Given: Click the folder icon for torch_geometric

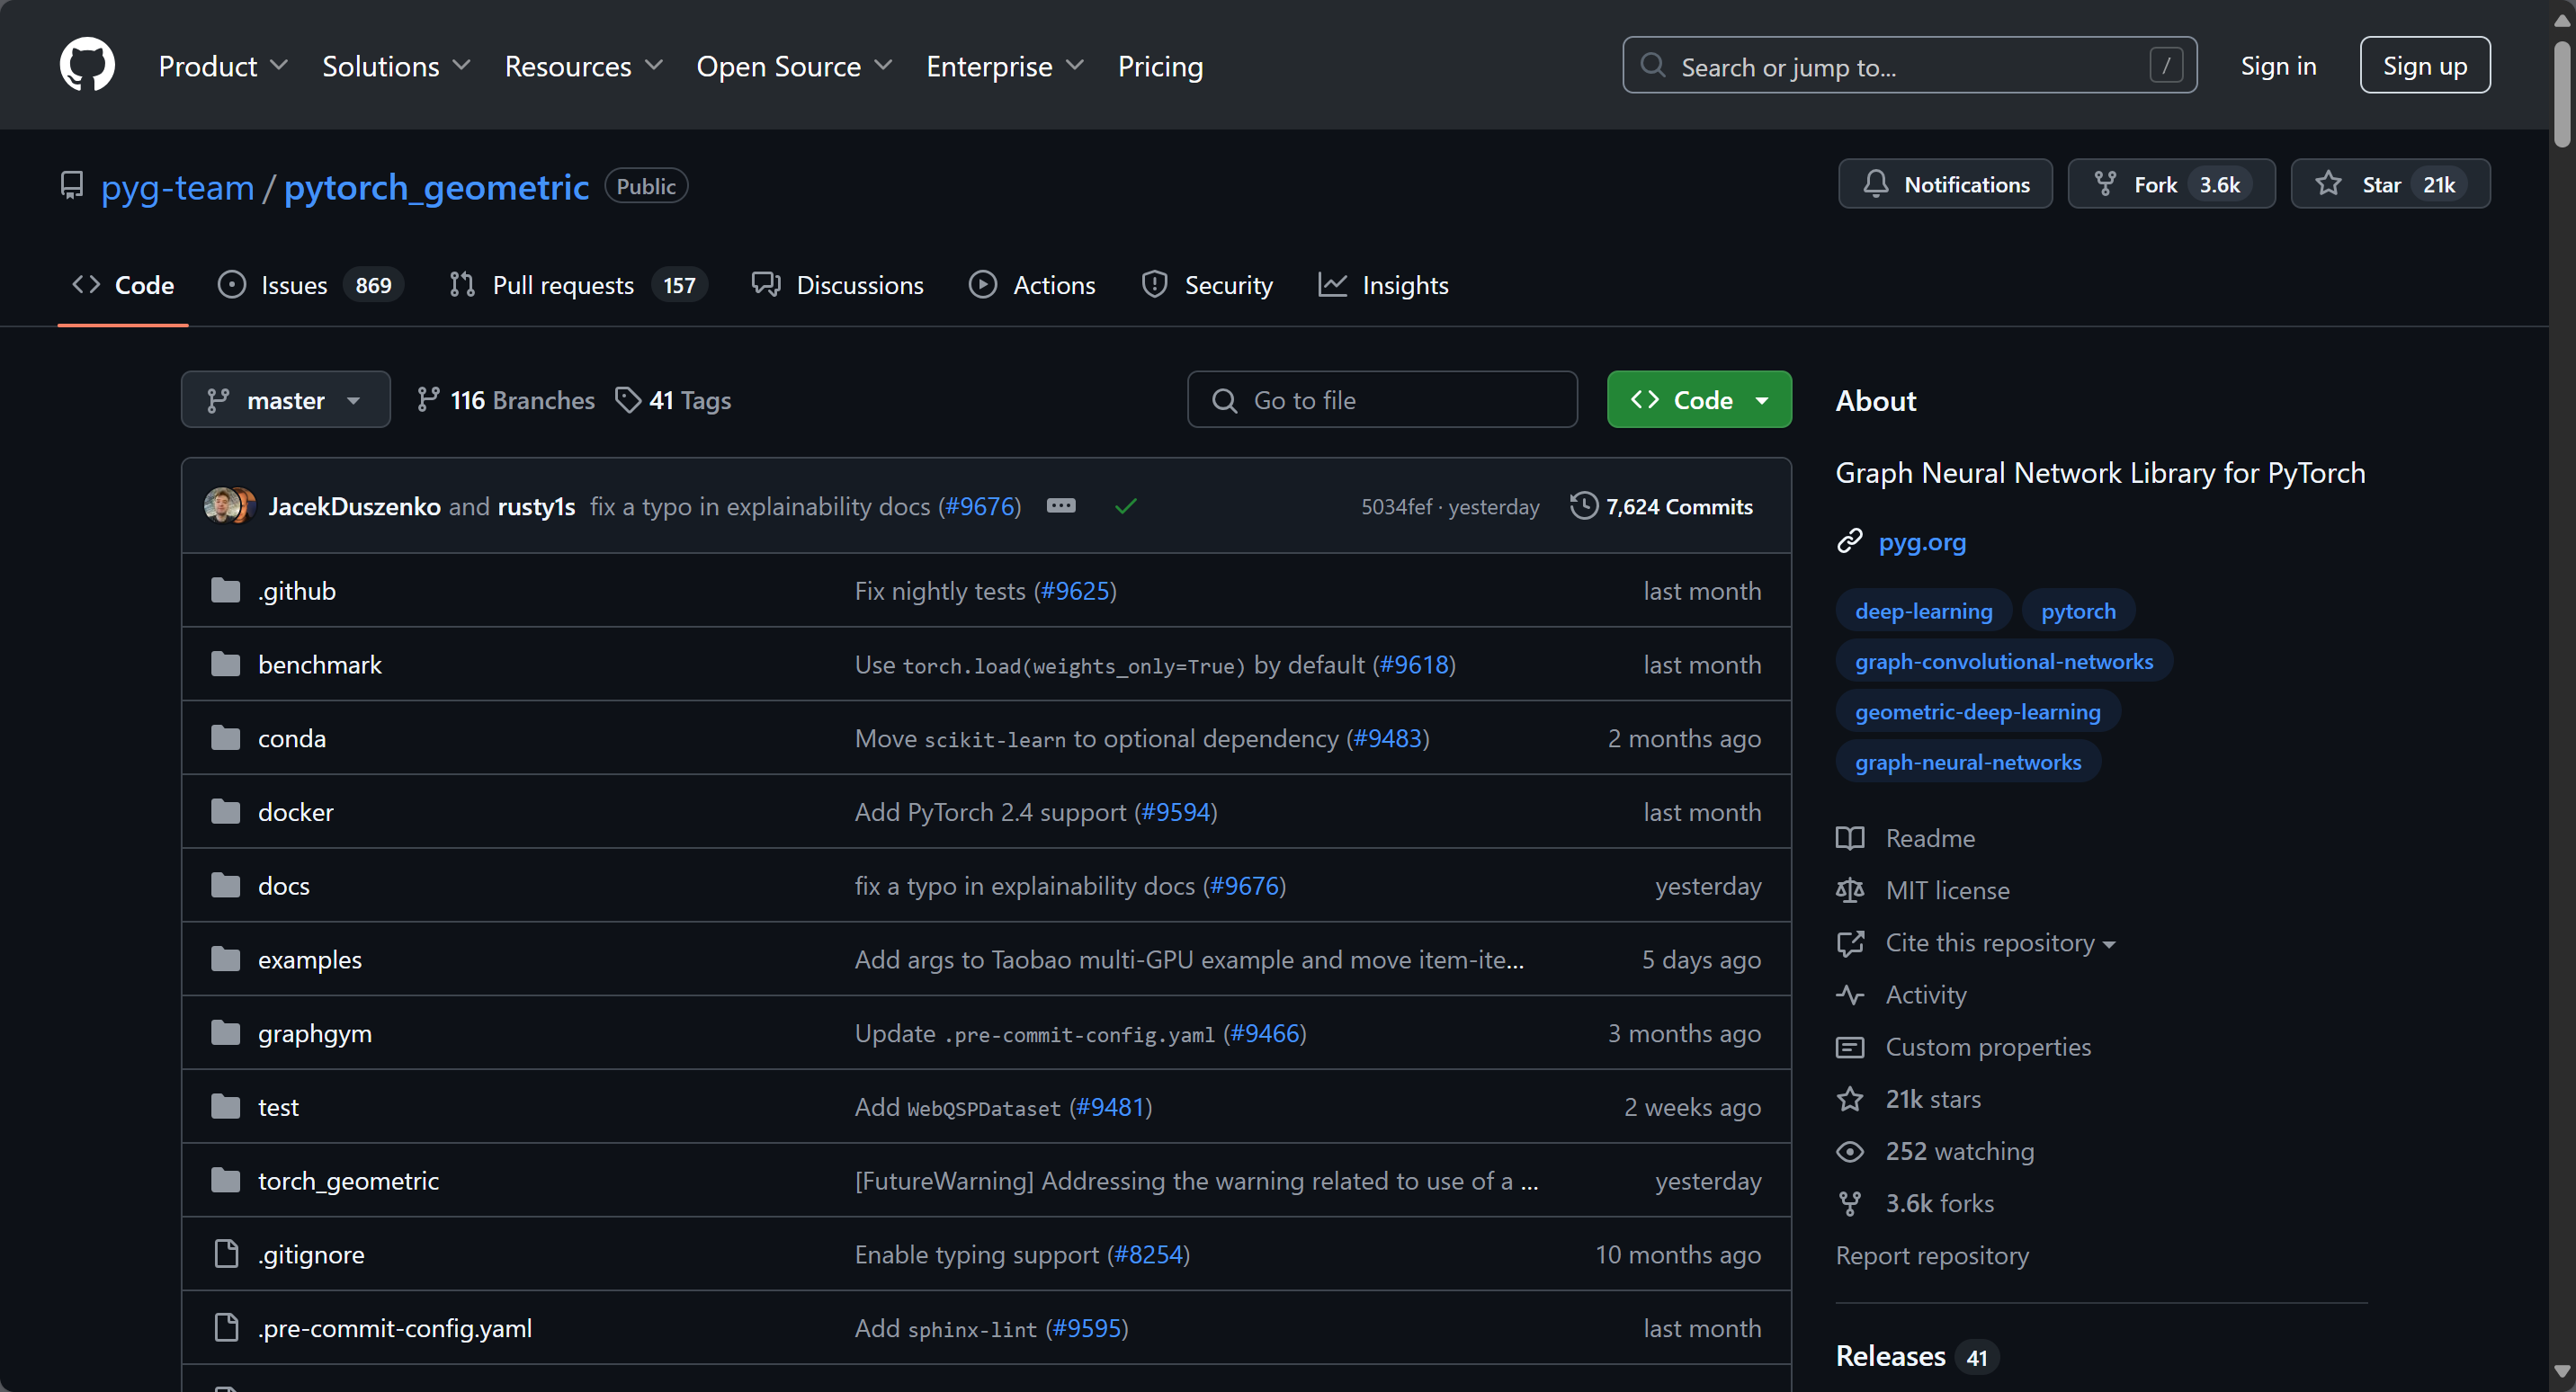Looking at the screenshot, I should 226,1180.
